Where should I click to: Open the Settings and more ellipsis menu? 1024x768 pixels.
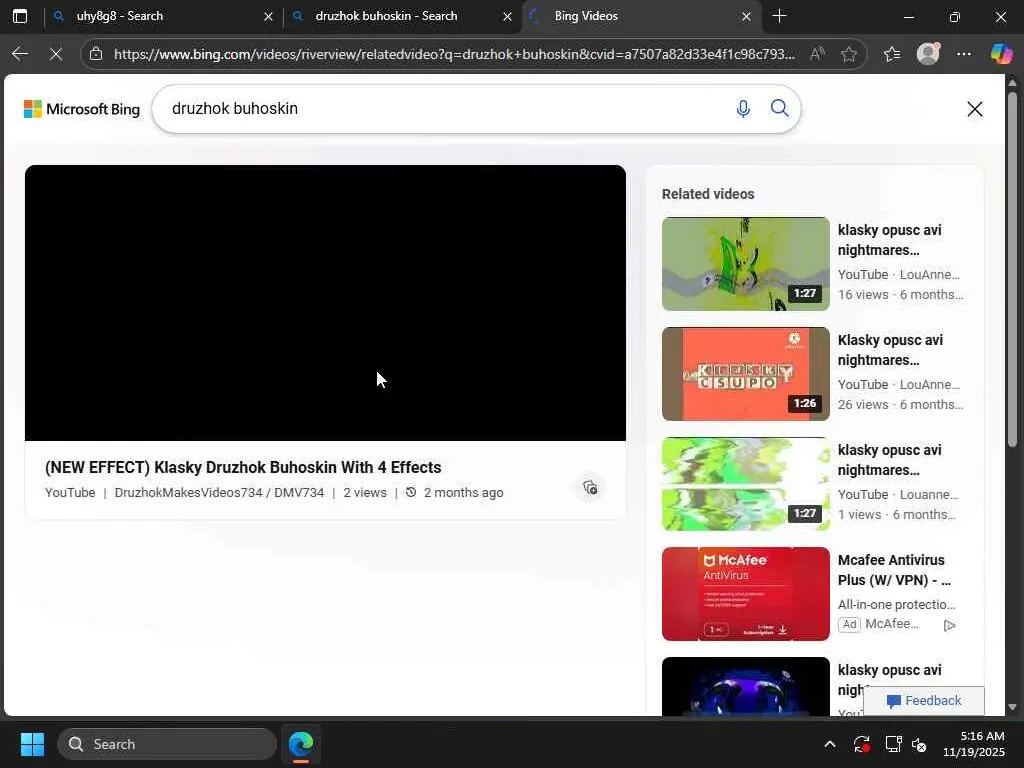964,54
